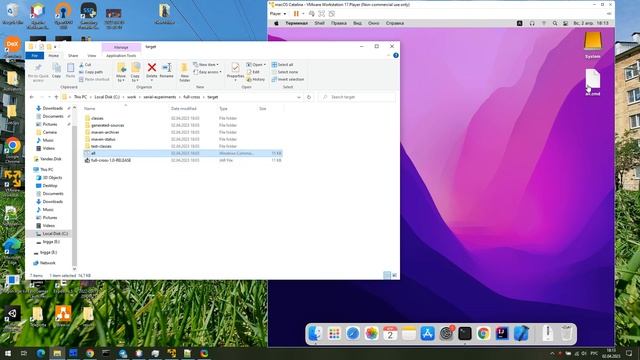Expand the New item dropdown

pos(206,64)
